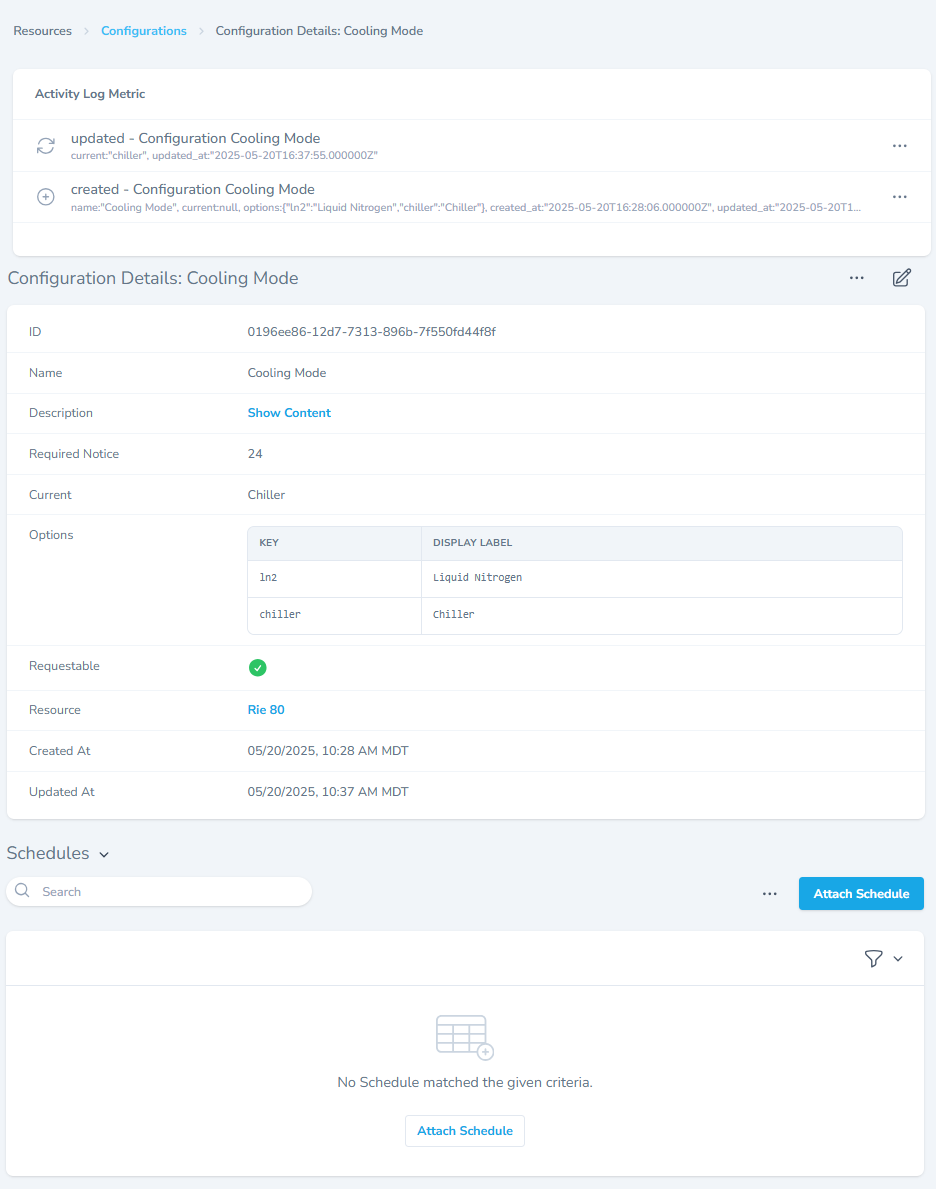Click the edit pencil icon for Configuration Details
This screenshot has width=936, height=1189.
[x=901, y=278]
